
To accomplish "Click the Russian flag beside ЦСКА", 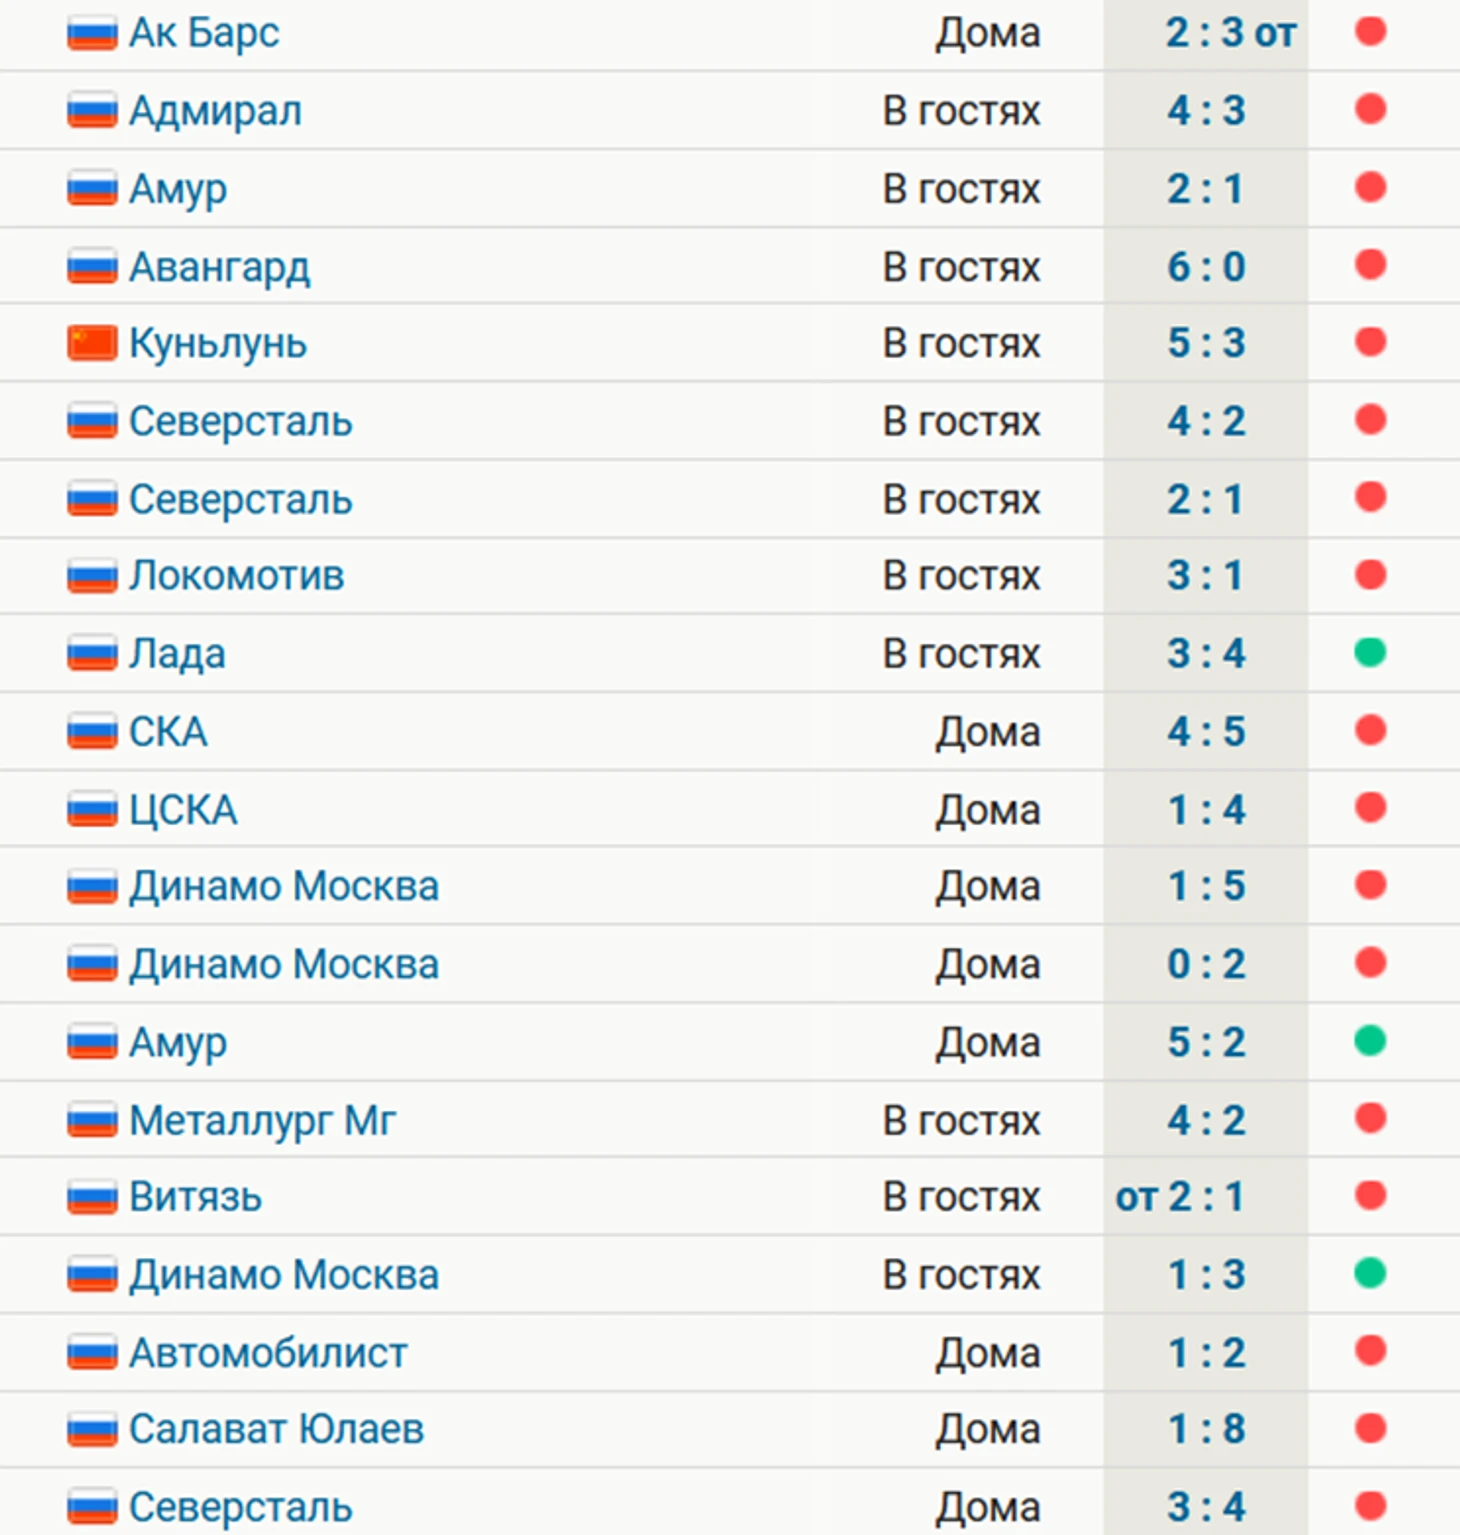I will [92, 809].
